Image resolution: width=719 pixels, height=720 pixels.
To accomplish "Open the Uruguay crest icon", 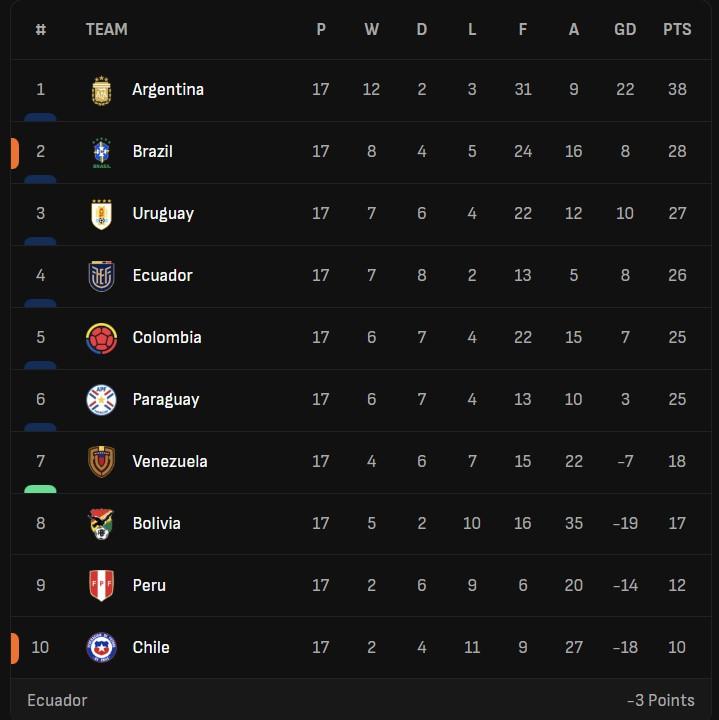I will [x=101, y=214].
